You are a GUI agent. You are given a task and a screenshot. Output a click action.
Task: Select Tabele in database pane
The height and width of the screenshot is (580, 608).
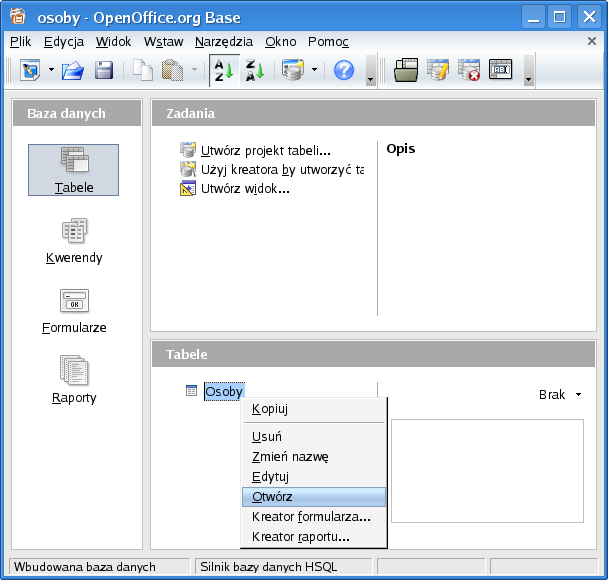point(74,170)
